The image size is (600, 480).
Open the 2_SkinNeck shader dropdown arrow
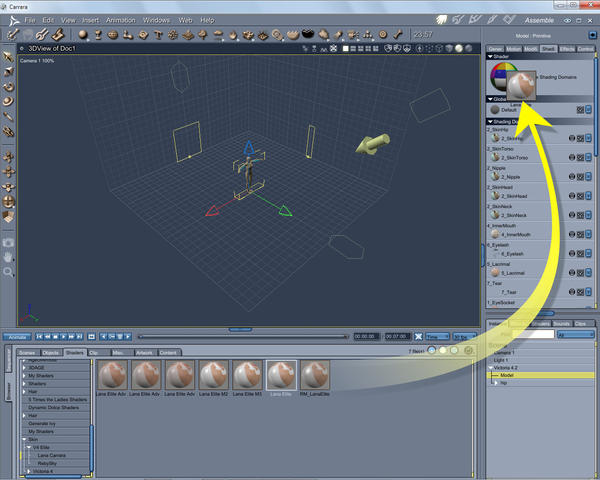click(x=589, y=215)
